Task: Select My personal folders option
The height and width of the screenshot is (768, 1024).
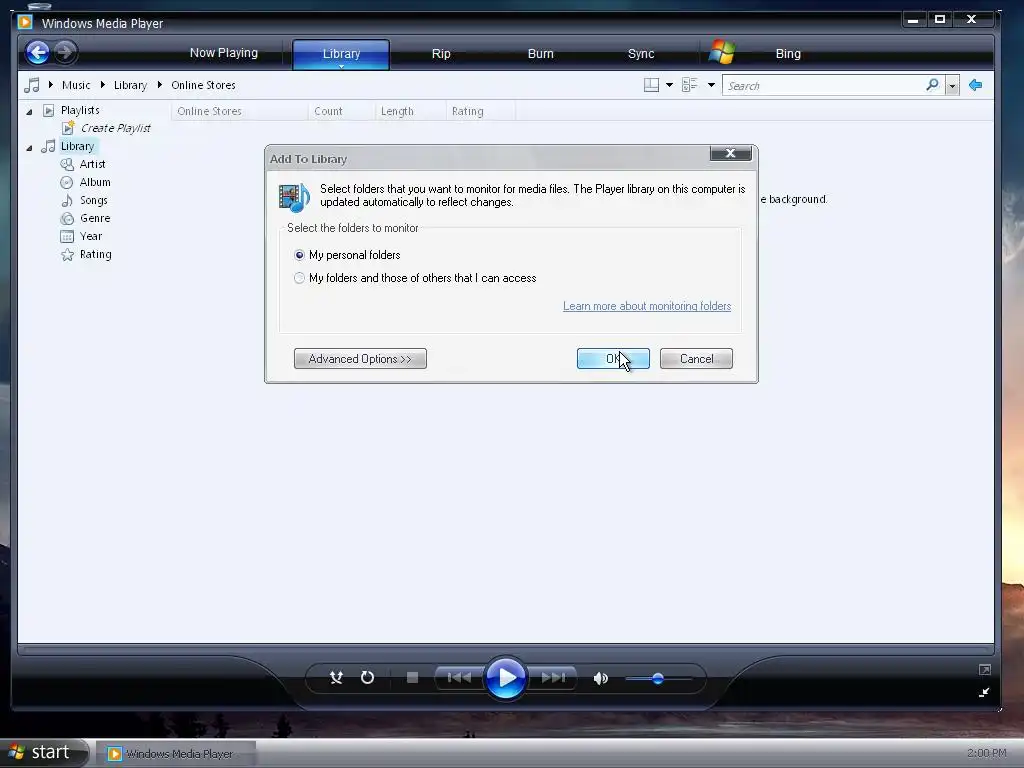Action: [347, 255]
